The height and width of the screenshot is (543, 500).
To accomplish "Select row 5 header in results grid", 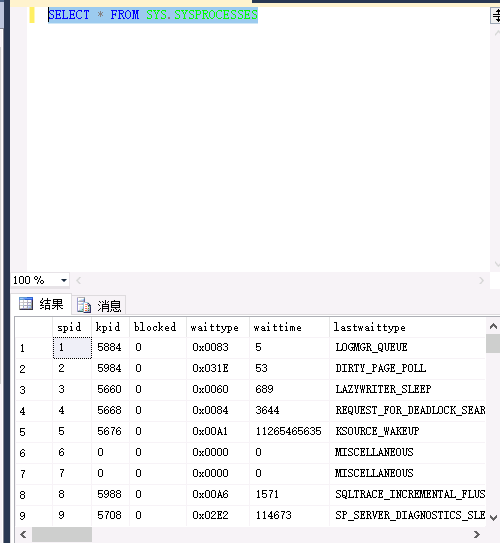I will [34, 432].
